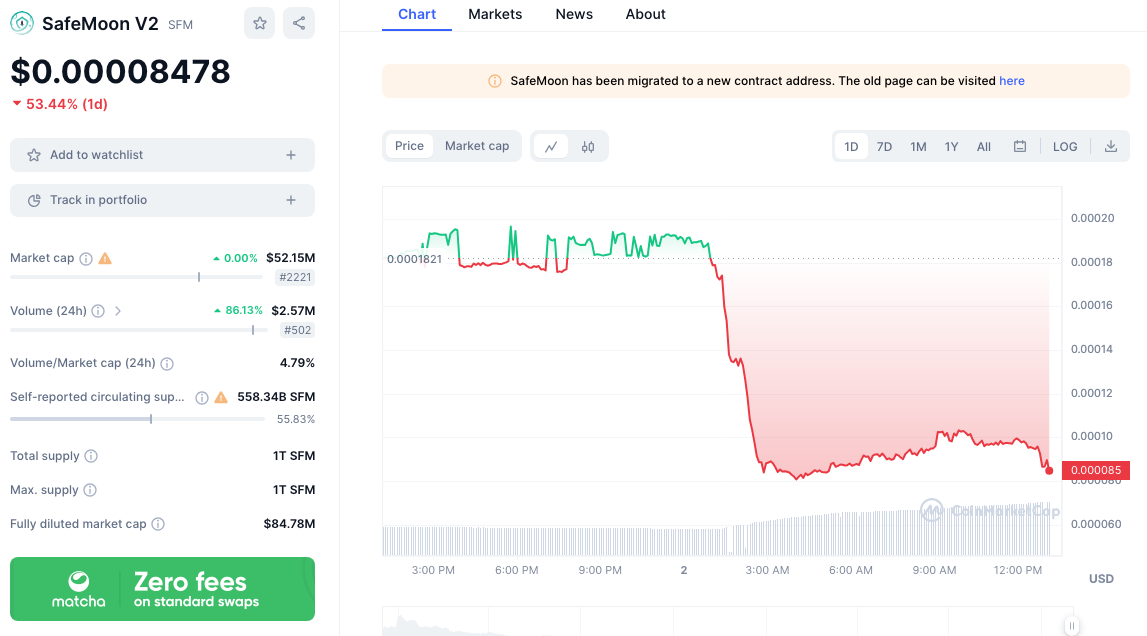Viewport: 1147px width, 636px height.
Task: Click plus icon on Track in portfolio
Action: click(291, 201)
